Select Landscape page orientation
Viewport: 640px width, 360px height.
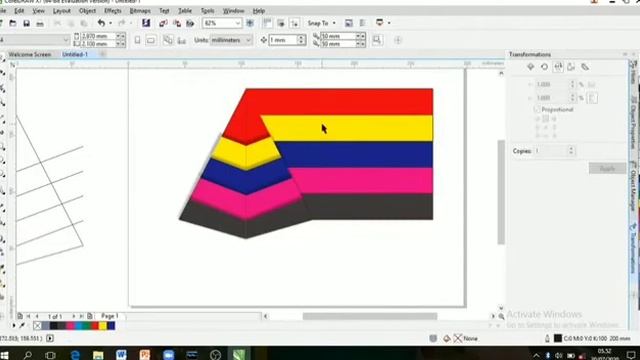tap(151, 40)
